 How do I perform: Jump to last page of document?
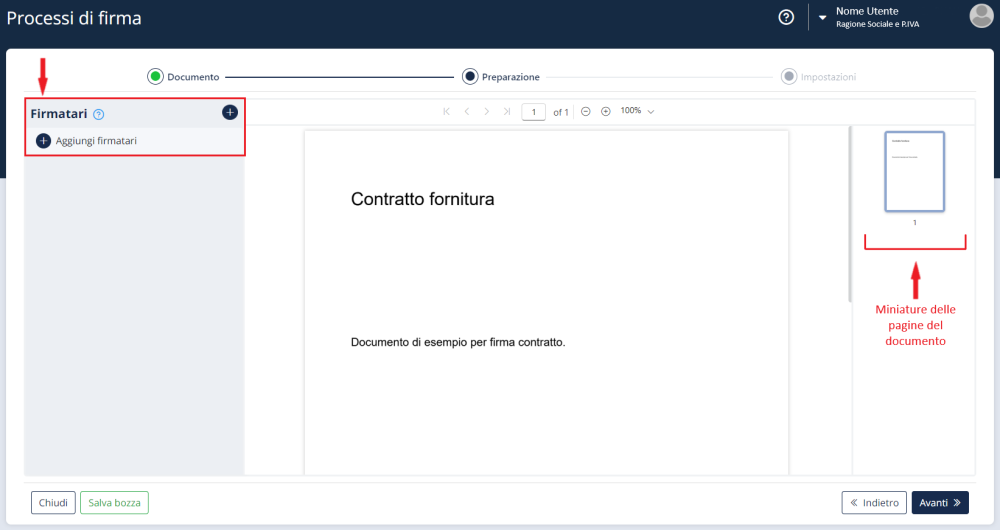point(507,112)
